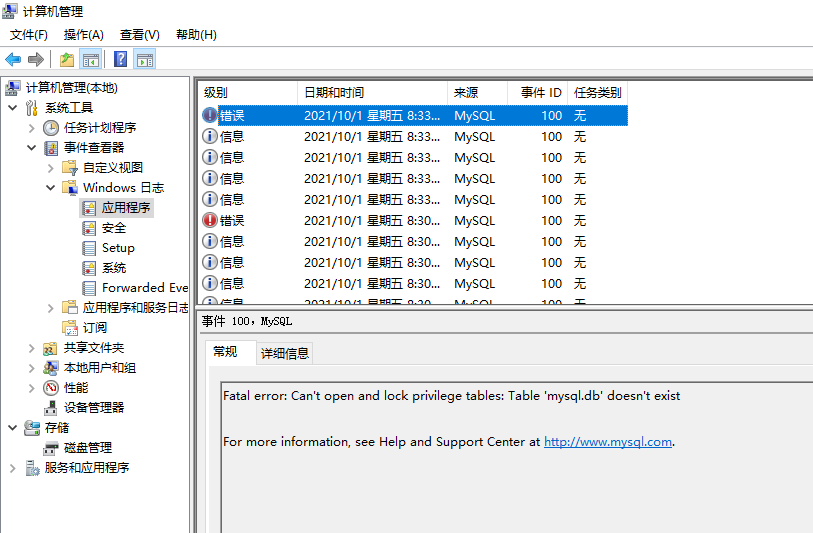Open Help via the question mark icon
The width and height of the screenshot is (813, 533).
click(120, 59)
